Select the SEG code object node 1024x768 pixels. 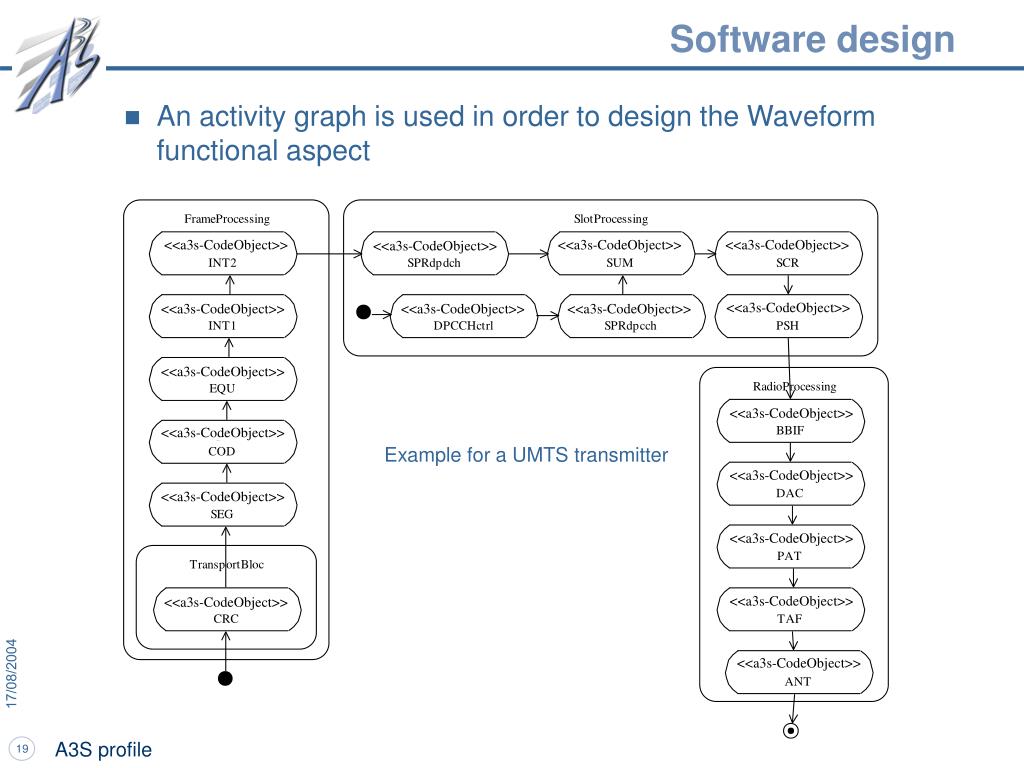pos(223,505)
